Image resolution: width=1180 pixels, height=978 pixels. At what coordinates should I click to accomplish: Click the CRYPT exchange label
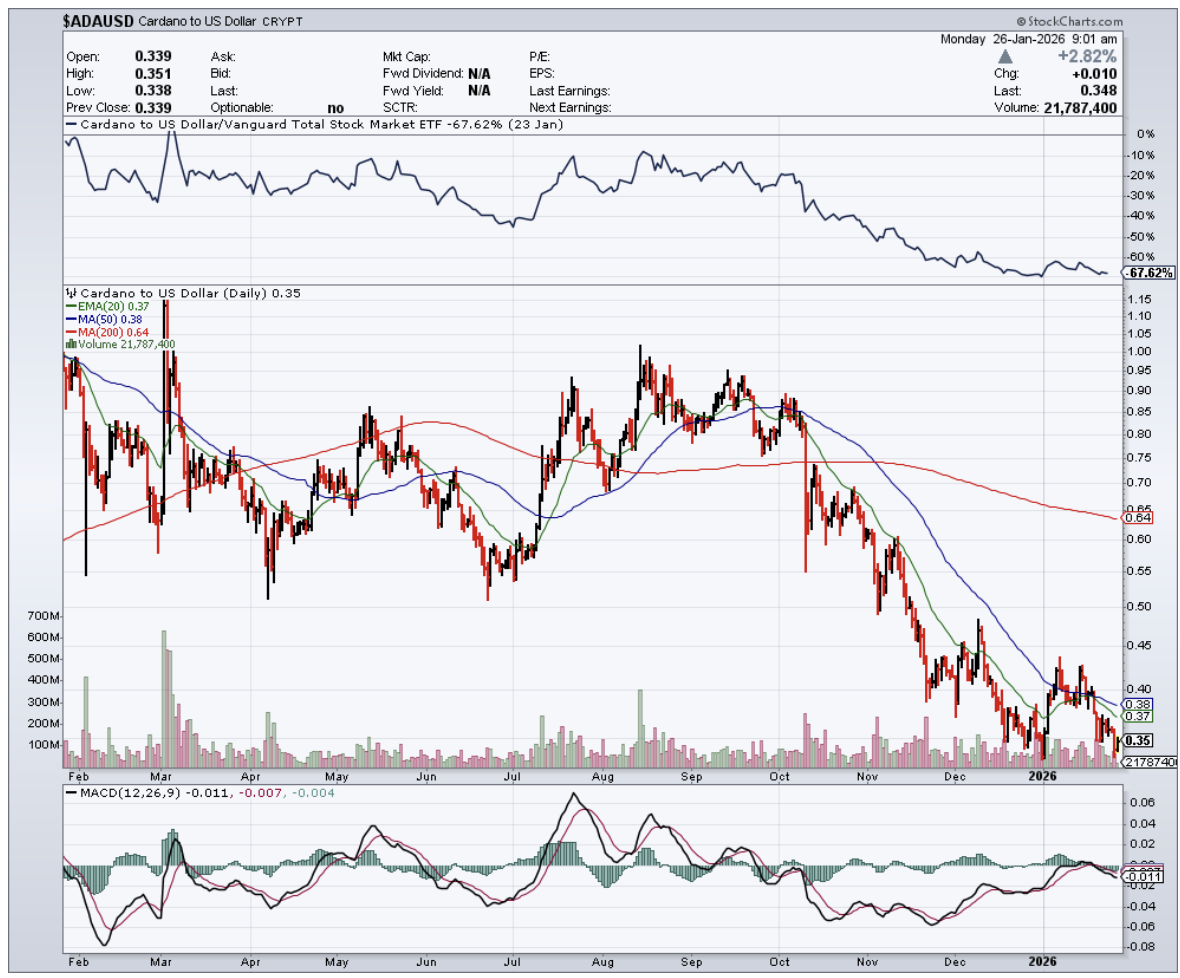click(x=282, y=22)
